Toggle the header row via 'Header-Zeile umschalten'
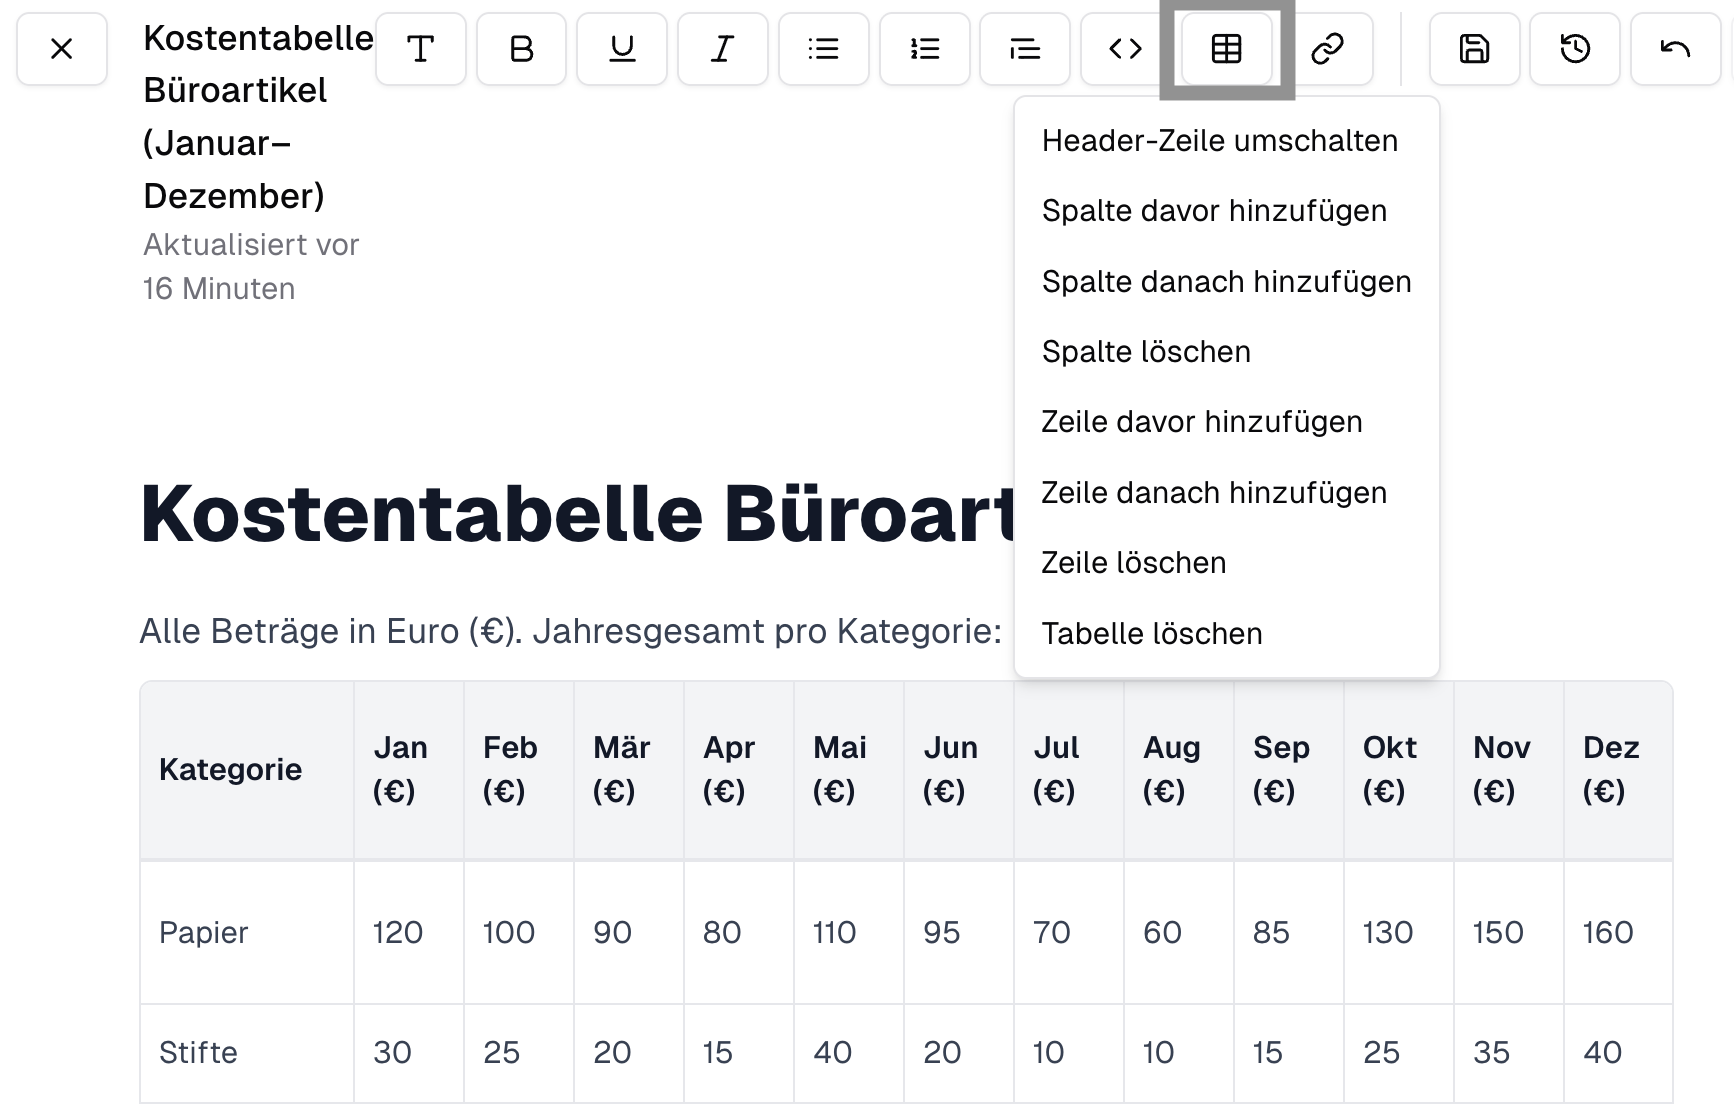This screenshot has height=1104, width=1734. tap(1219, 140)
